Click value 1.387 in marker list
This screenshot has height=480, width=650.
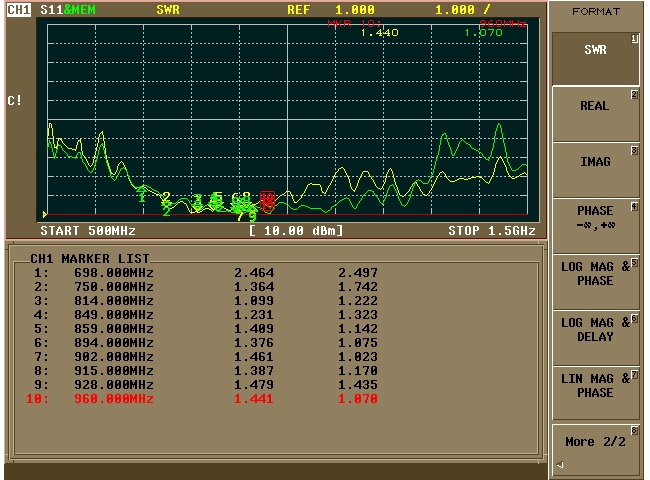(254, 371)
